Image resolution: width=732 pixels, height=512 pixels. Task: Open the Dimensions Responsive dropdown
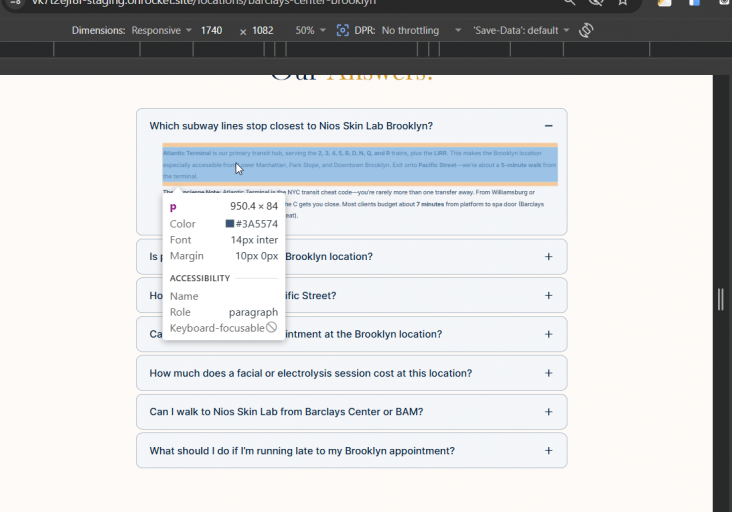(162, 30)
